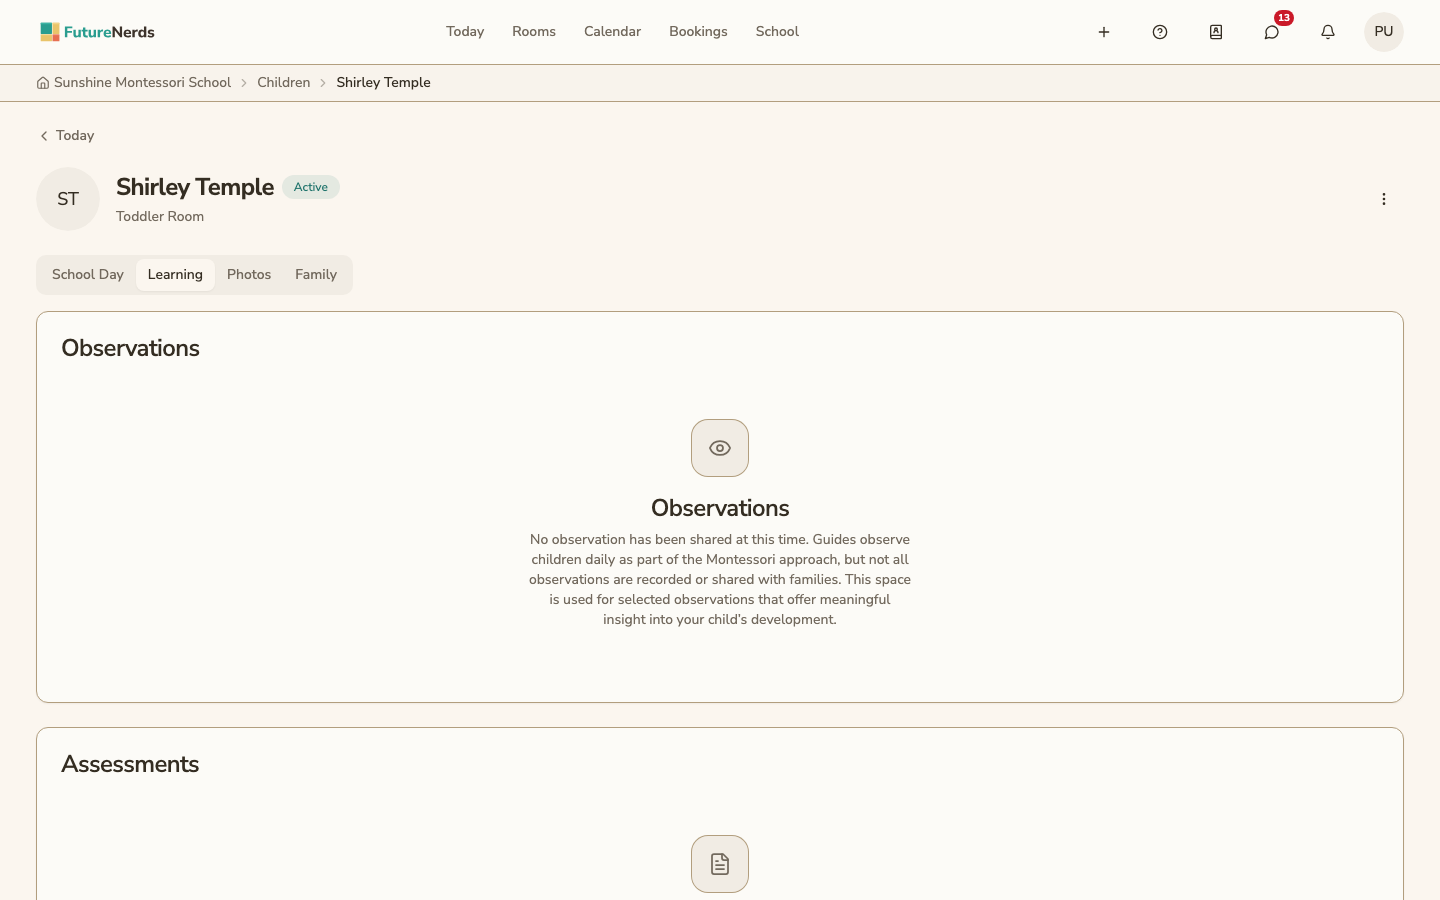The image size is (1440, 900).
Task: Click the FutureNerds logo
Action: pyautogui.click(x=97, y=32)
